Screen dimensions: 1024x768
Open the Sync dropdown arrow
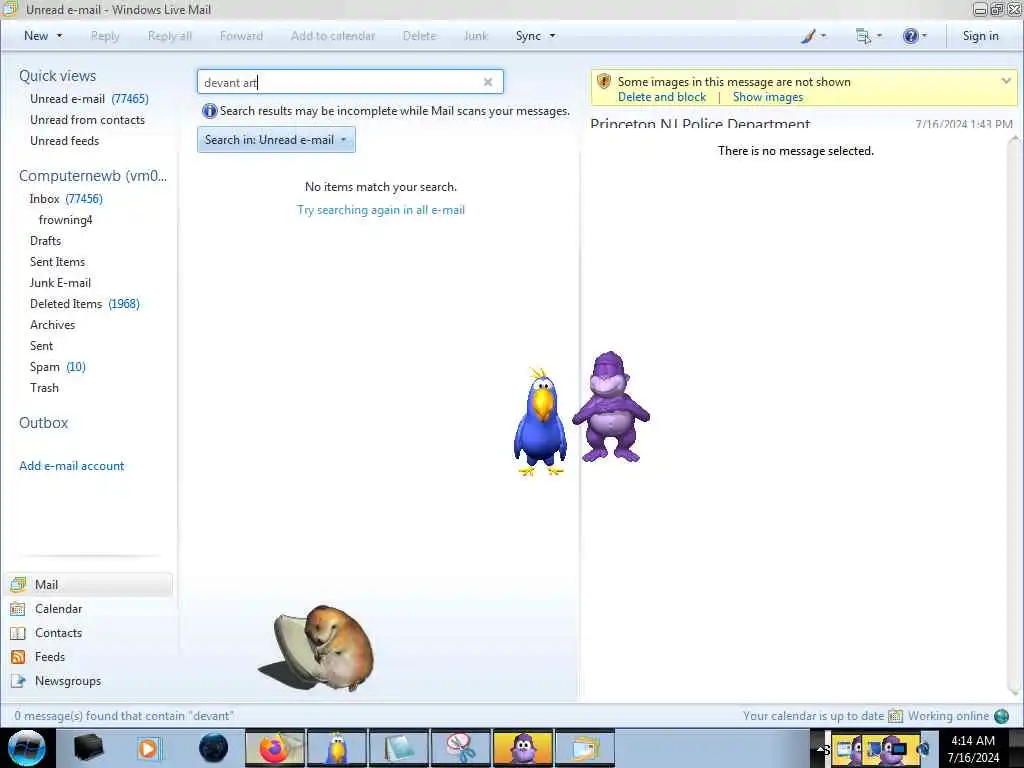tap(552, 36)
